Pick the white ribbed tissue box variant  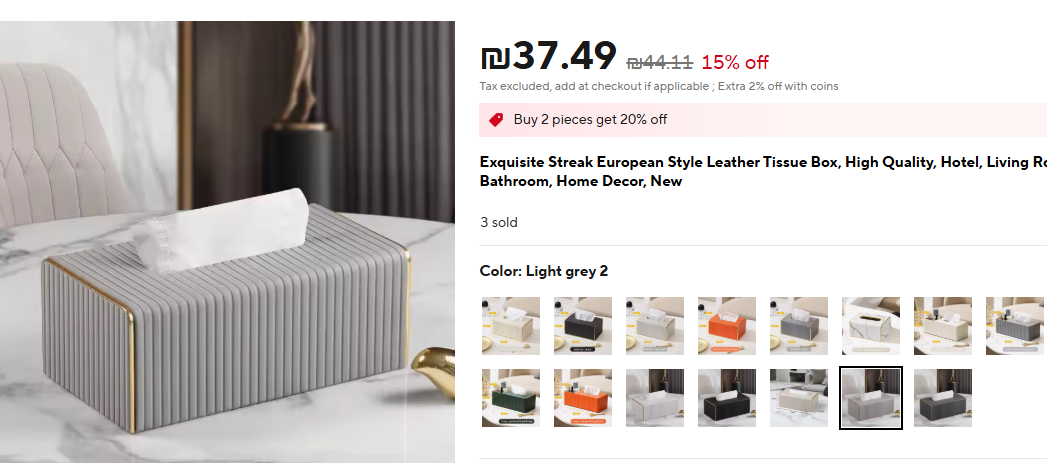(655, 398)
